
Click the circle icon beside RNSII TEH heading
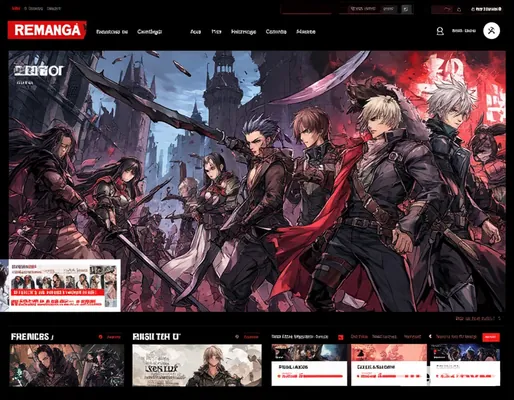[237, 337]
